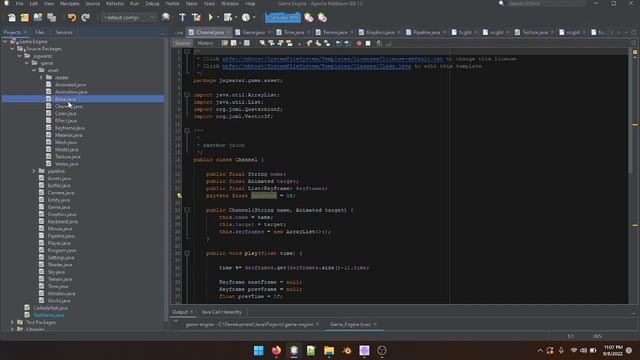The width and height of the screenshot is (640, 360).
Task: Select Keyframe.java in project tree
Action: coord(70,128)
